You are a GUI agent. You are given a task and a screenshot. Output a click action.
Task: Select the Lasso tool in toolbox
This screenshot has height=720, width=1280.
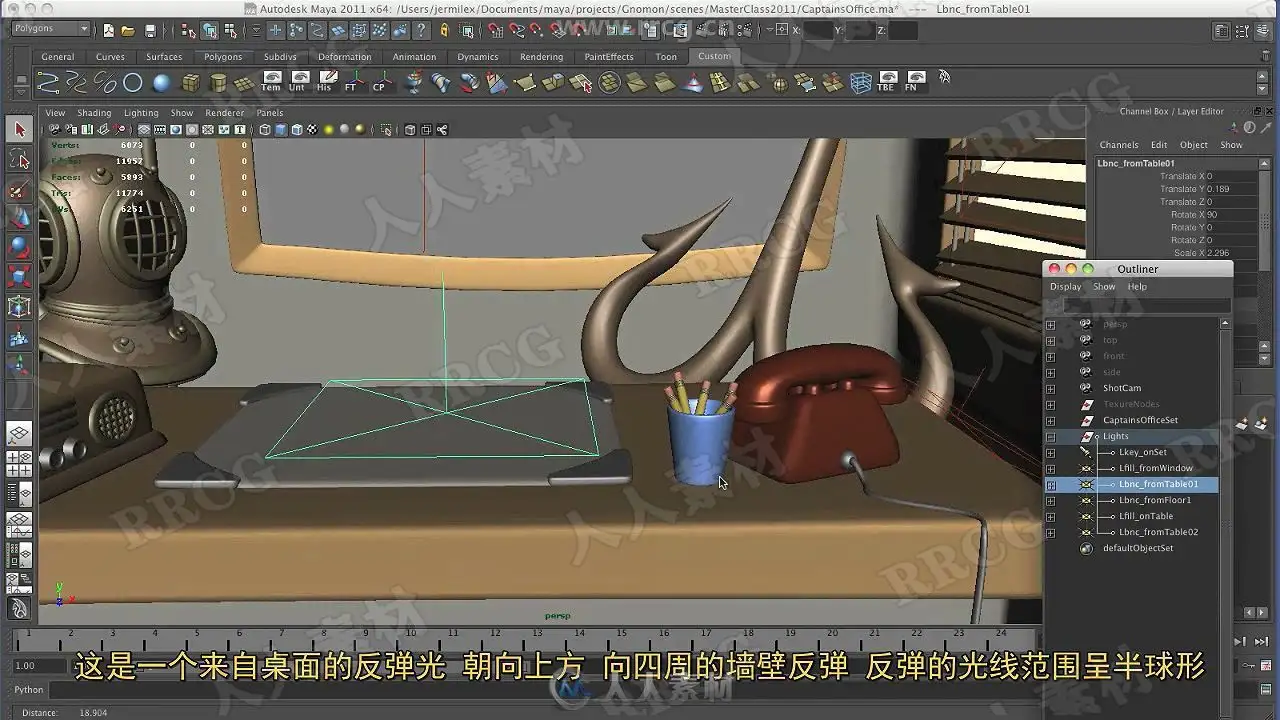[19, 160]
